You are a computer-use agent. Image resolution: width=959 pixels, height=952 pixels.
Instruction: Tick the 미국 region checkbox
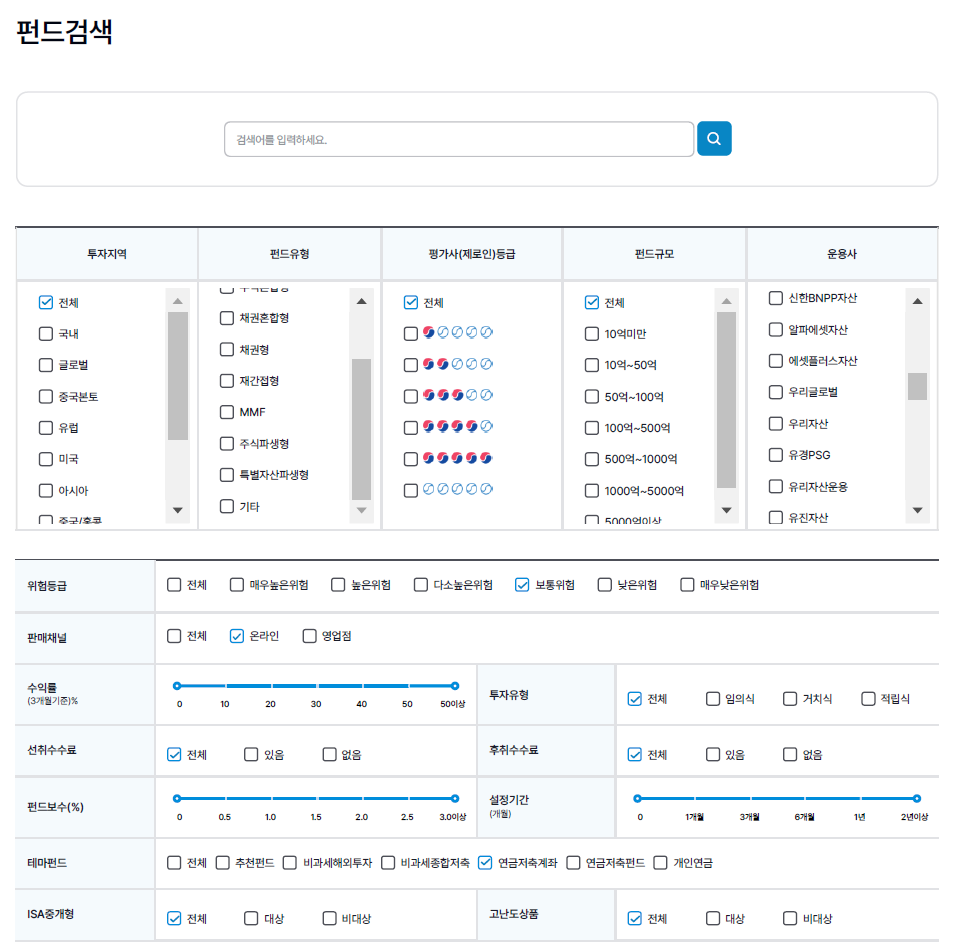[46, 459]
